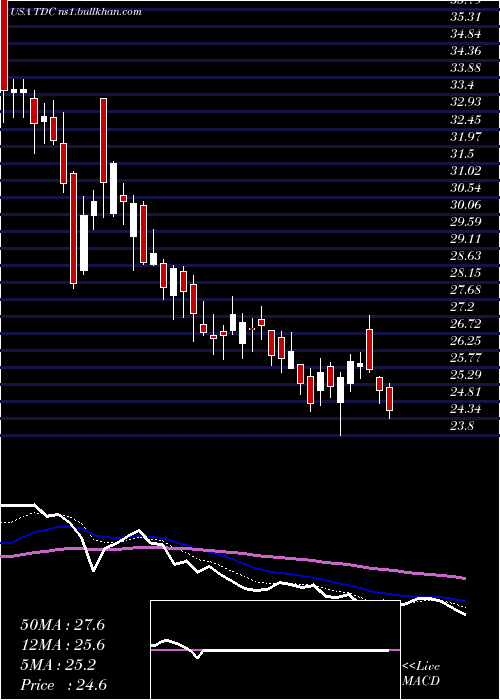The width and height of the screenshot is (500, 700).
Task: Click inside the MACD inset chart box
Action: pyautogui.click(x=275, y=650)
